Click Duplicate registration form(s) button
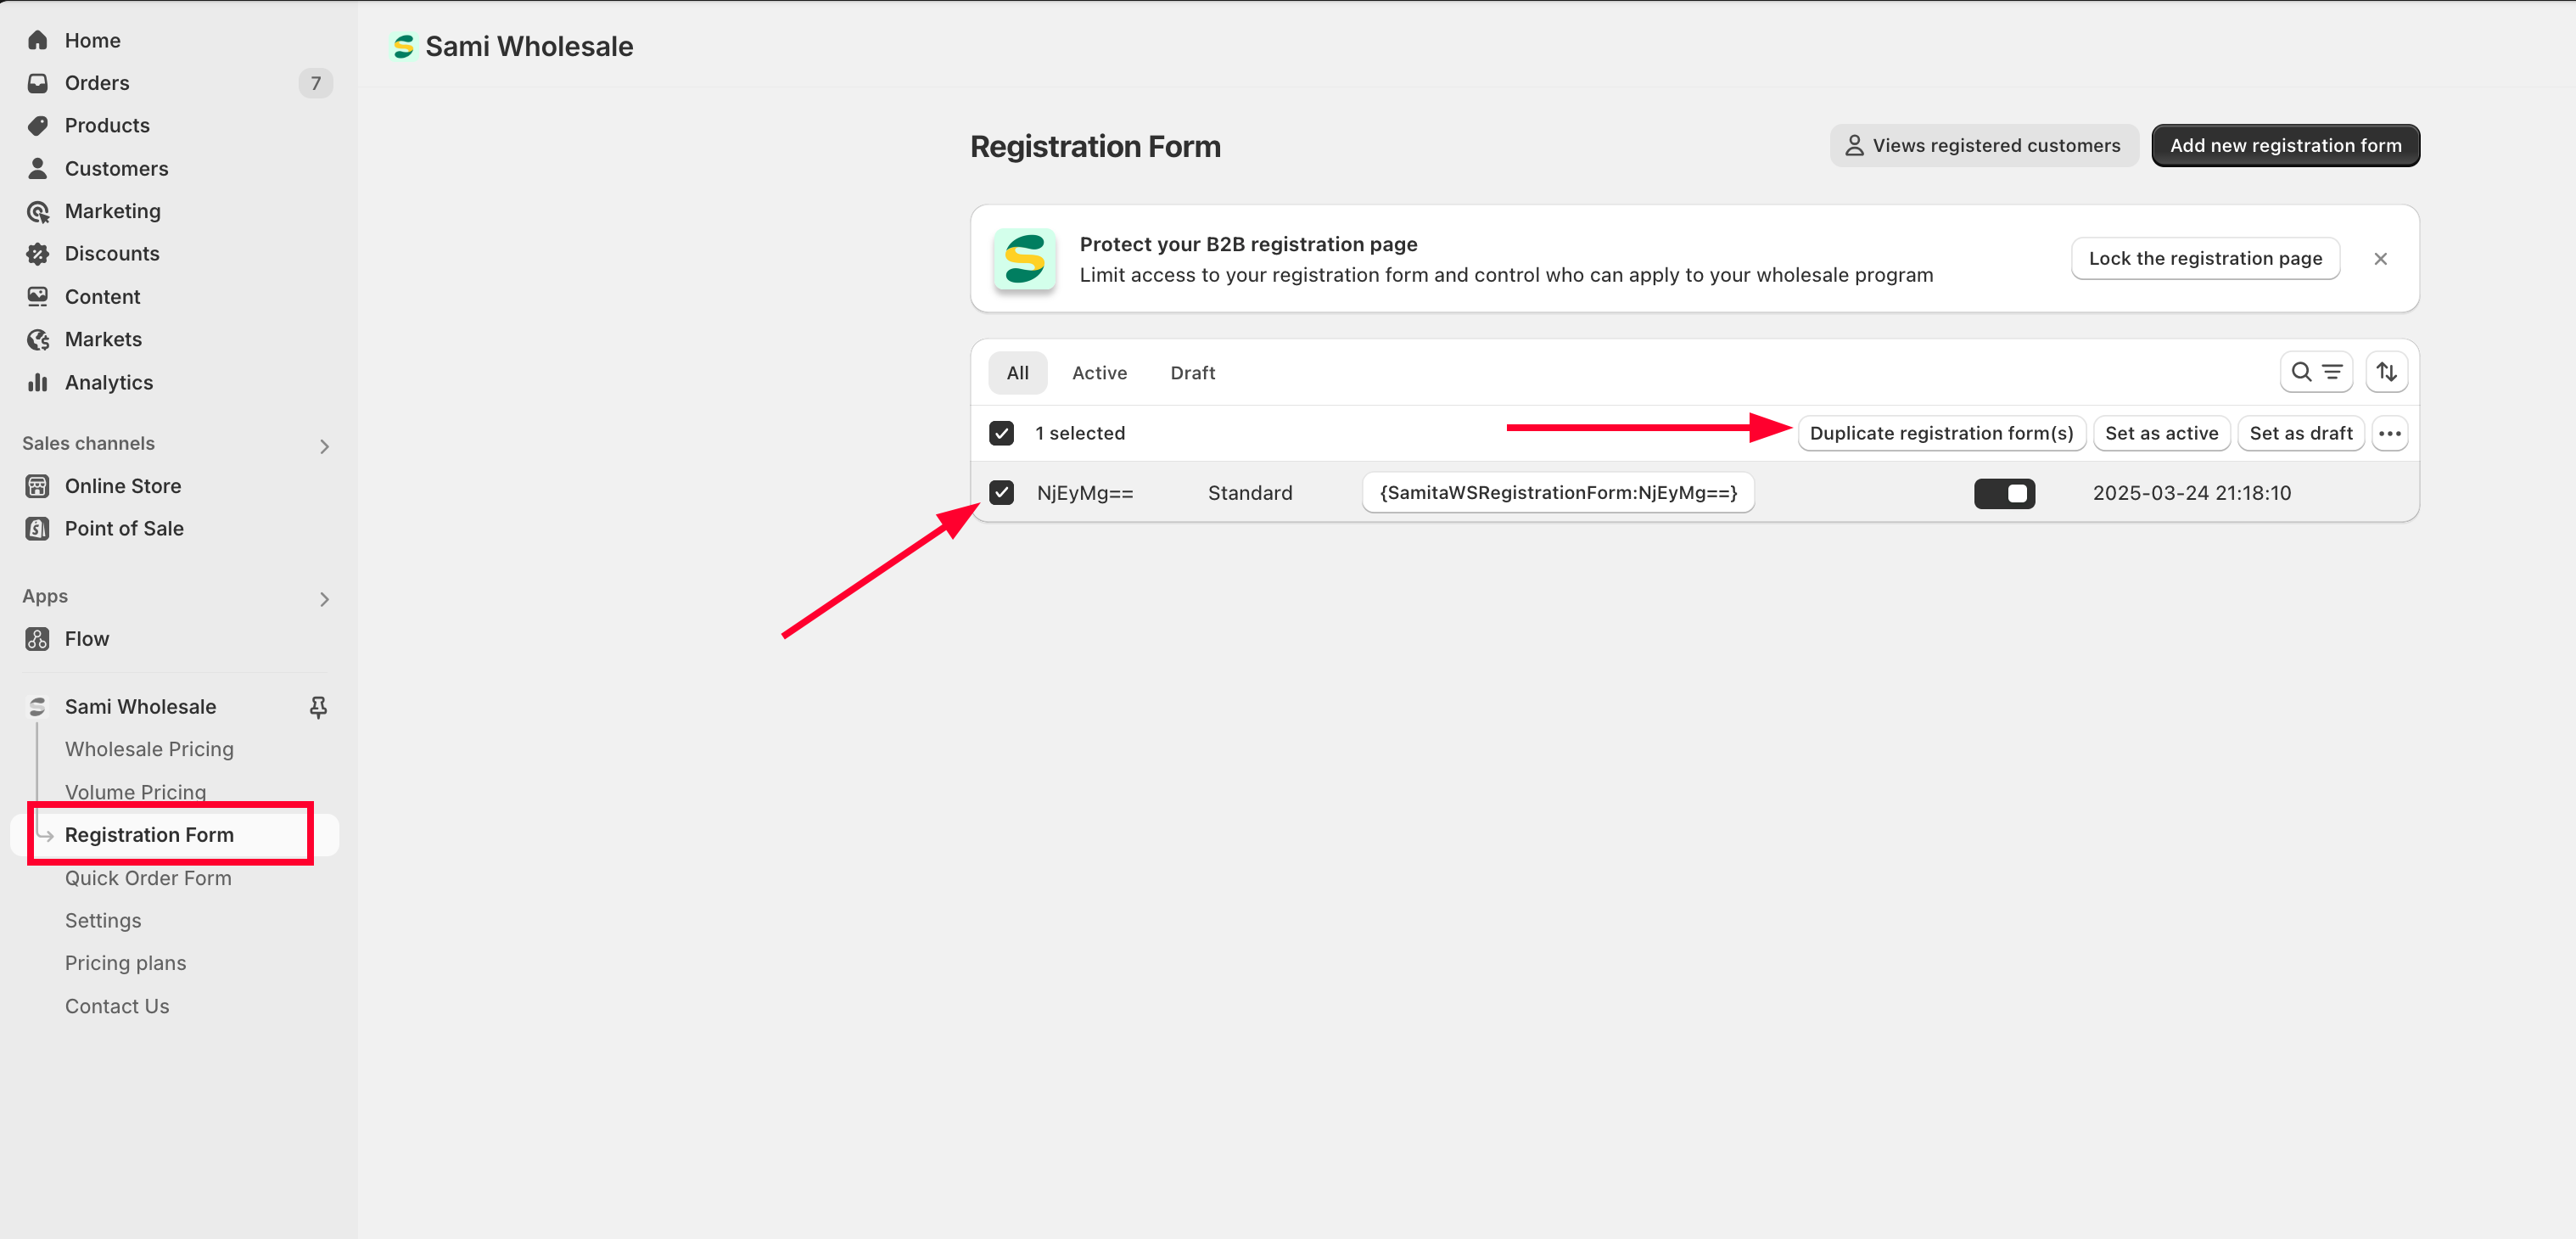Image resolution: width=2576 pixels, height=1239 pixels. 1941,433
